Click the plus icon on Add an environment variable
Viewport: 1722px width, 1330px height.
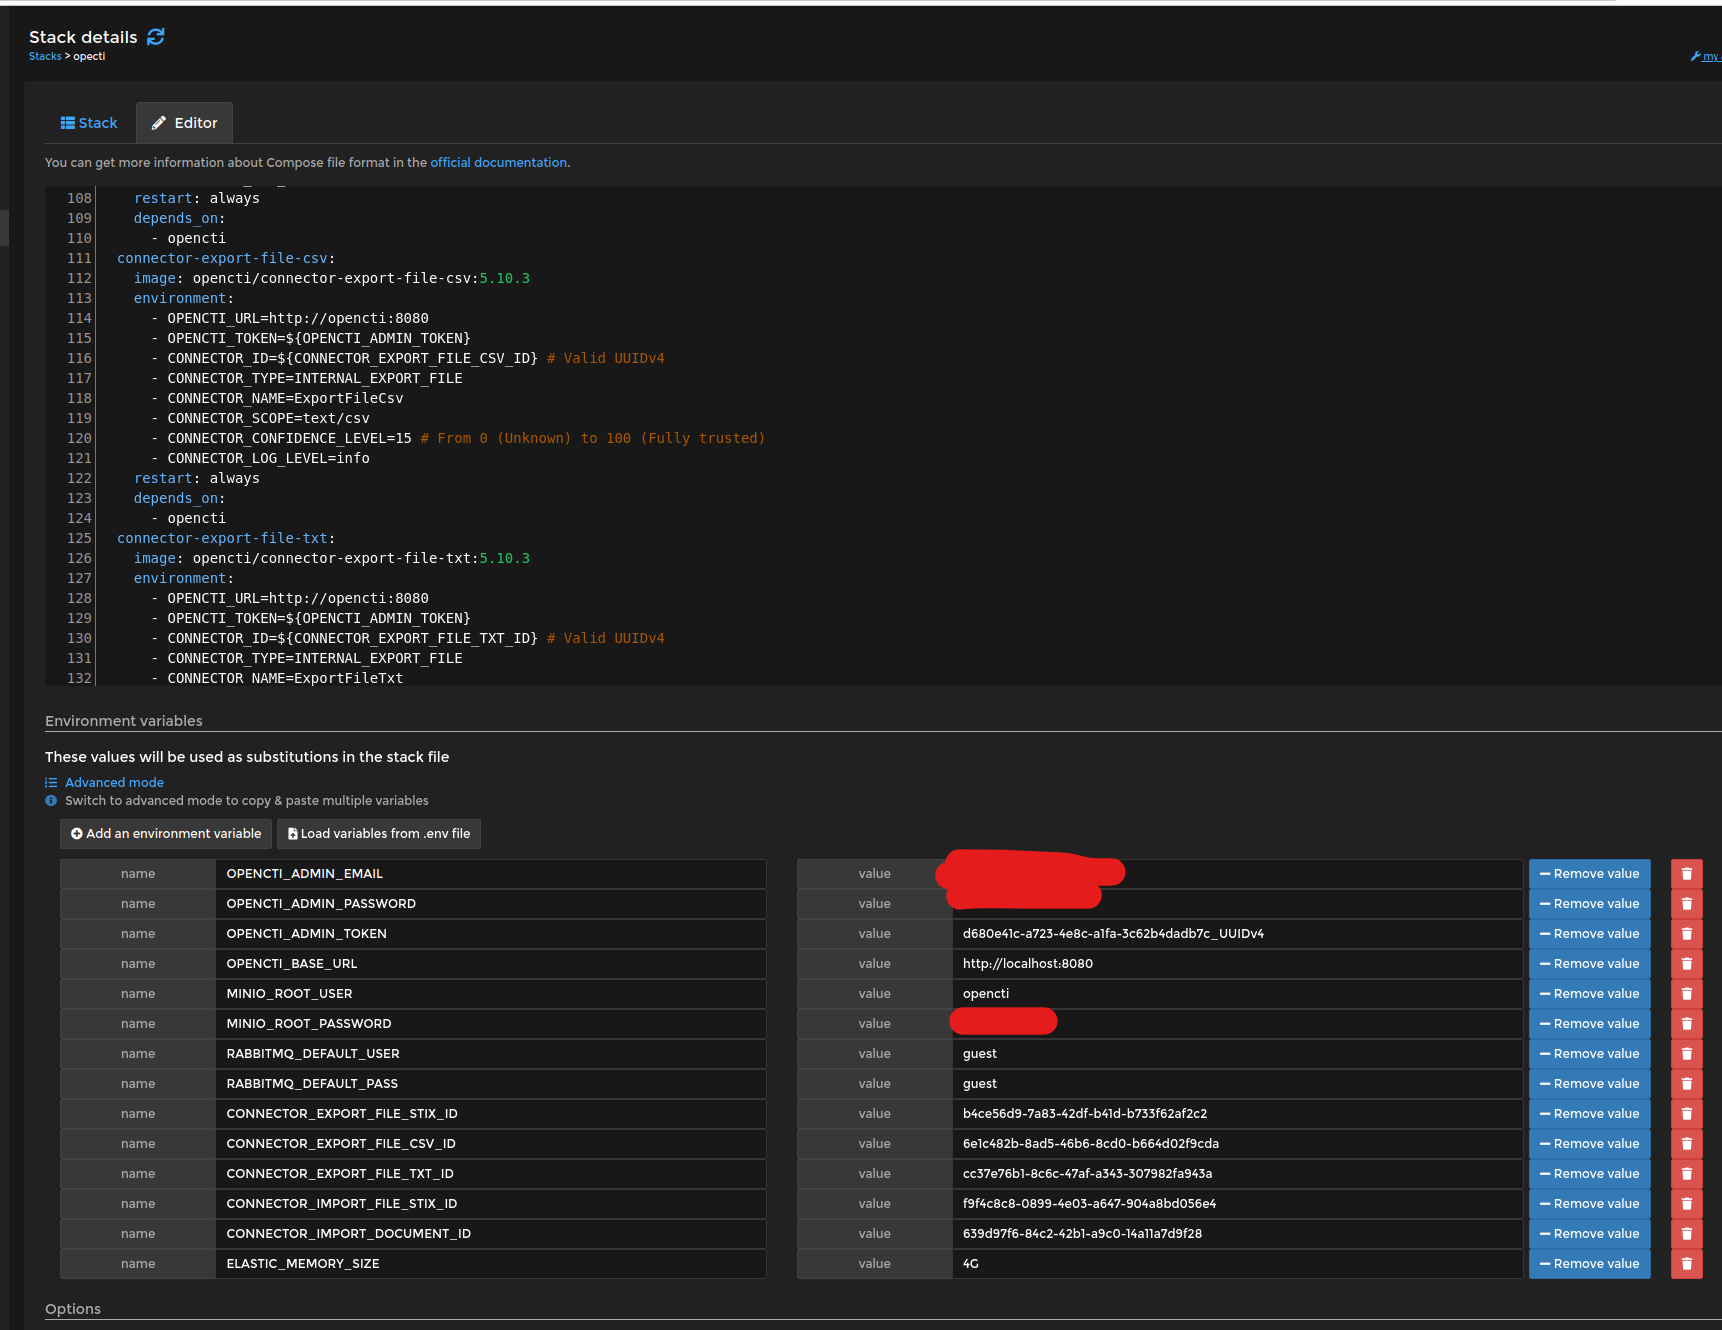point(77,833)
